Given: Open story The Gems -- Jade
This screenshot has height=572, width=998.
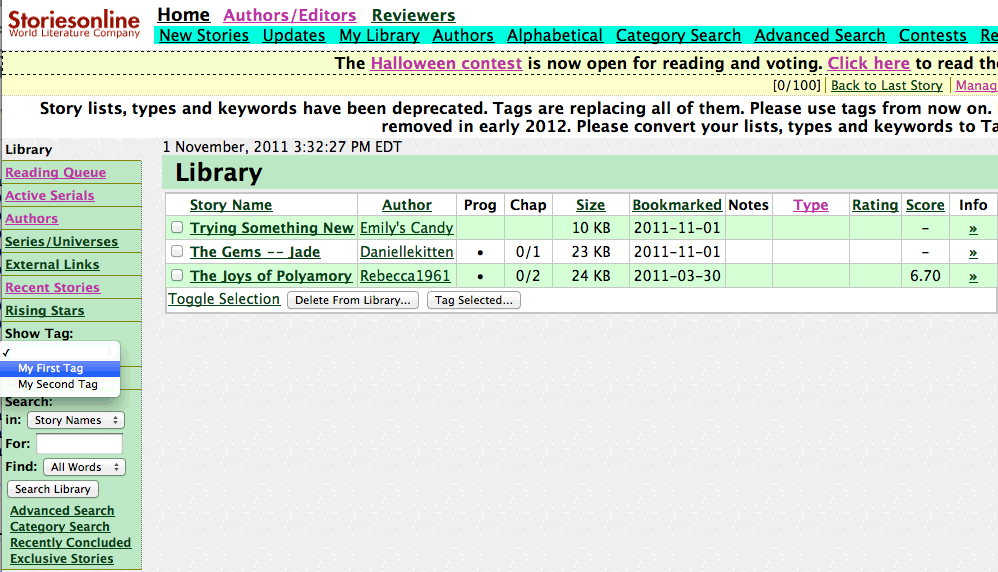Looking at the screenshot, I should click(x=255, y=252).
